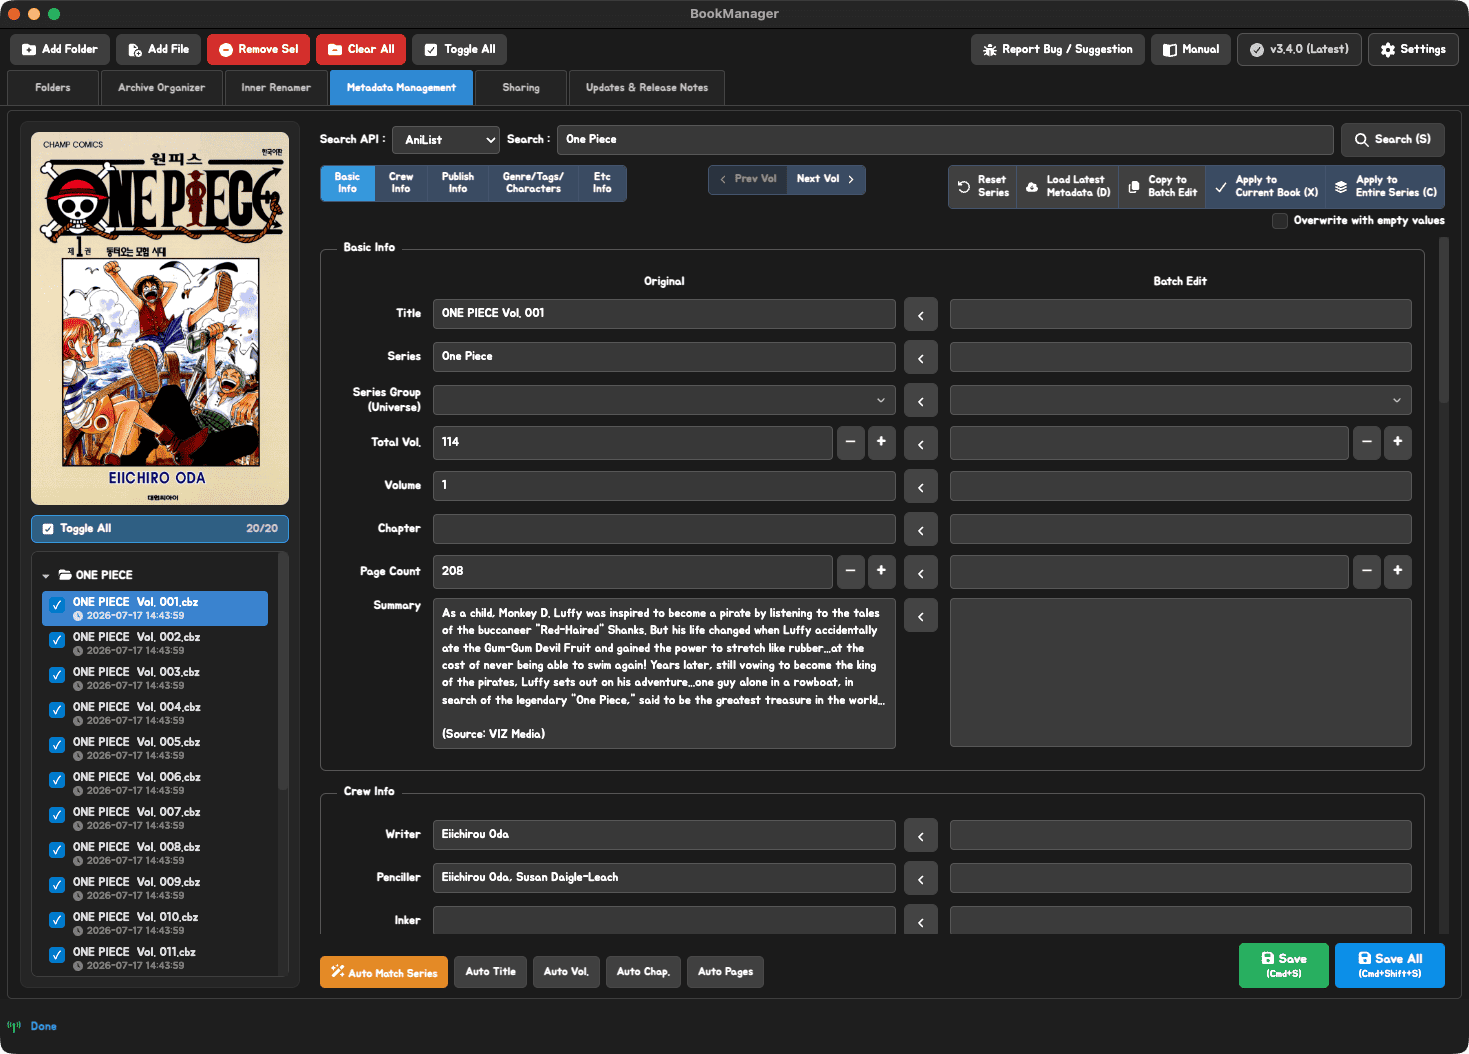Copy to Batch Edit
Viewport: 1469px width, 1054px height.
pyautogui.click(x=1162, y=186)
